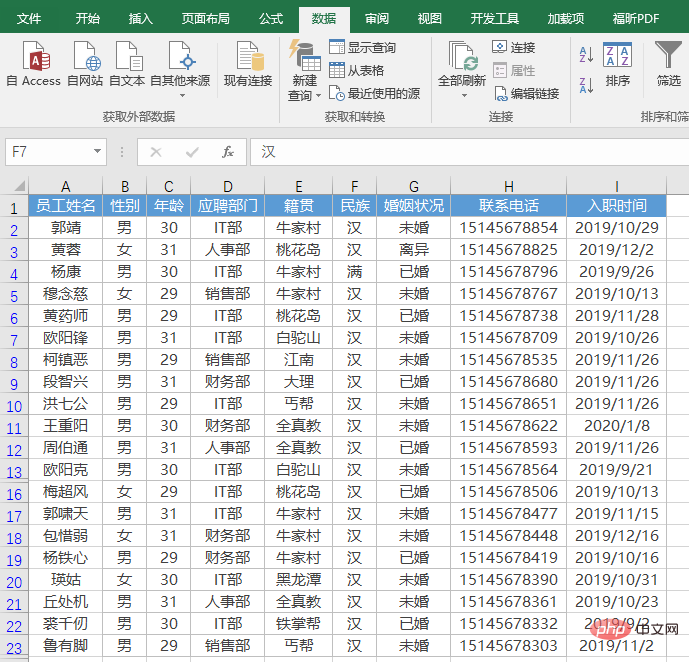Open the 文件 menu tab
Image resolution: width=689 pixels, height=662 pixels.
point(29,18)
